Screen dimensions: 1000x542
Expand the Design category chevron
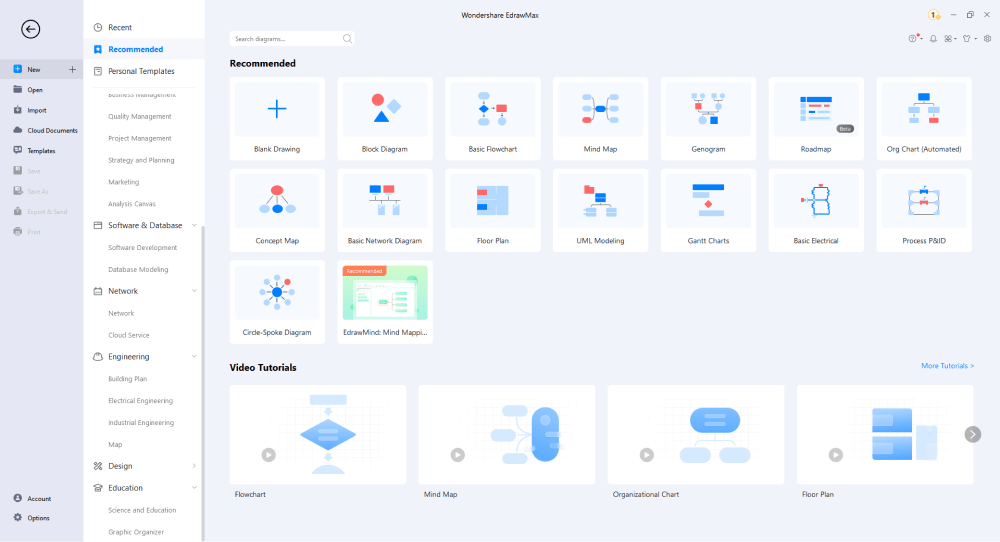pyautogui.click(x=194, y=466)
